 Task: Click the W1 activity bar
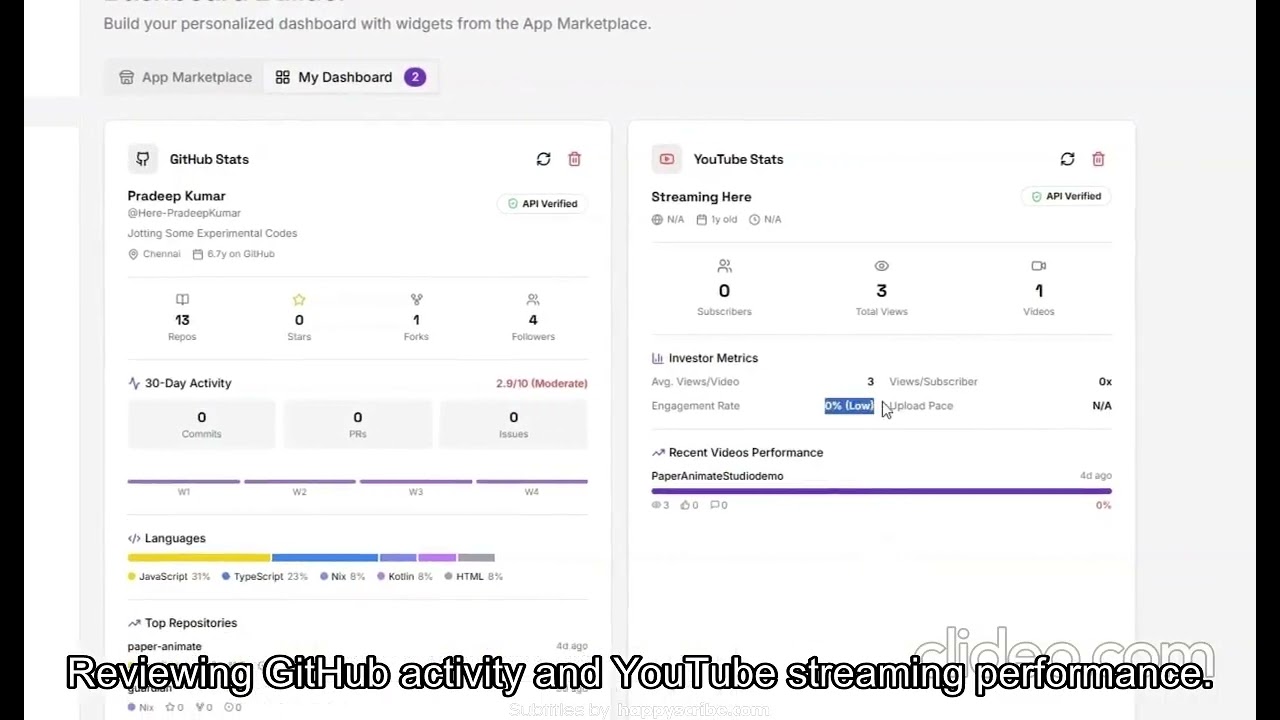tap(184, 482)
